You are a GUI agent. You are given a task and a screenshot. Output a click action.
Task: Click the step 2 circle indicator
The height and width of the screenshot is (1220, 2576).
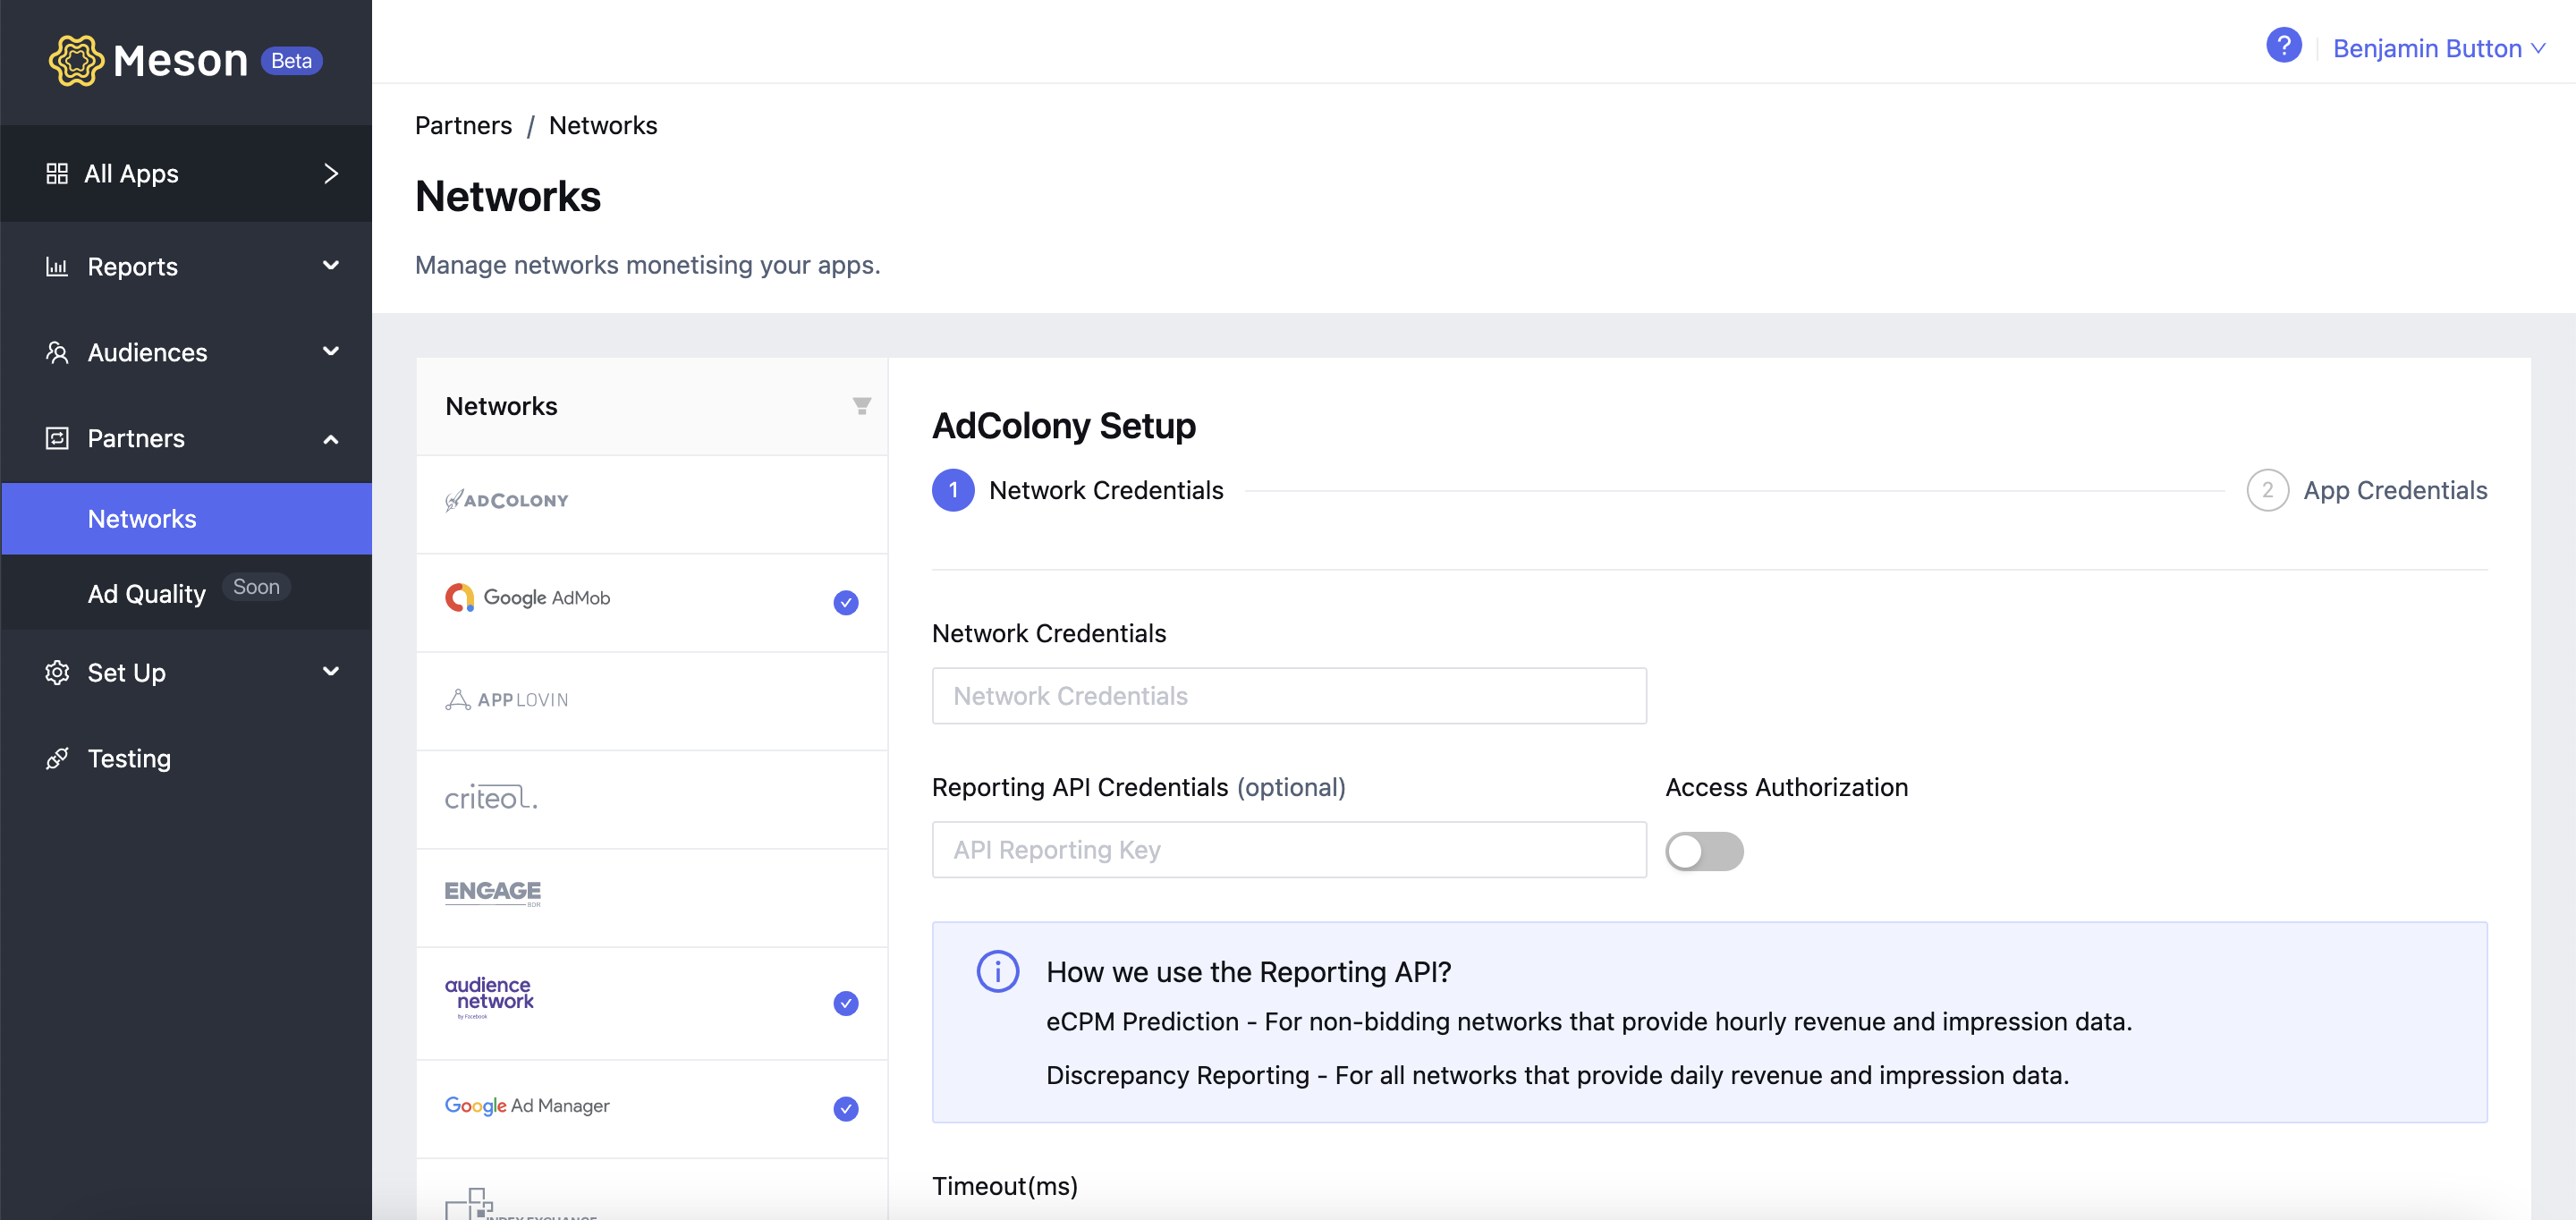(2267, 490)
